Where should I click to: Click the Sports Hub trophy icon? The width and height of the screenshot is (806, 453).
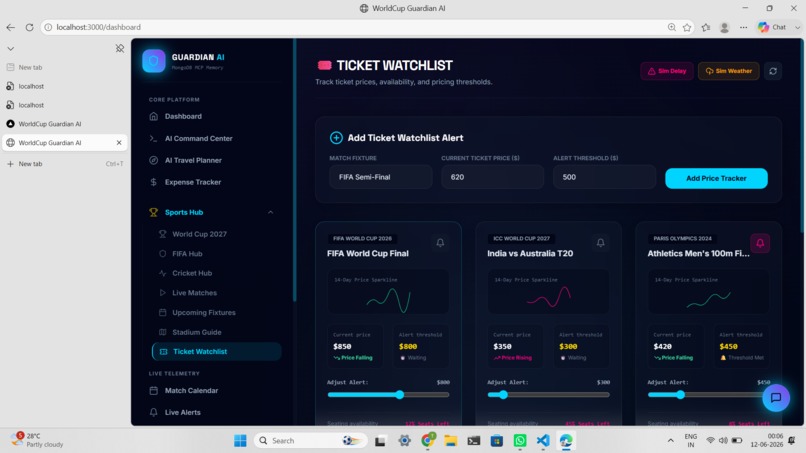153,212
